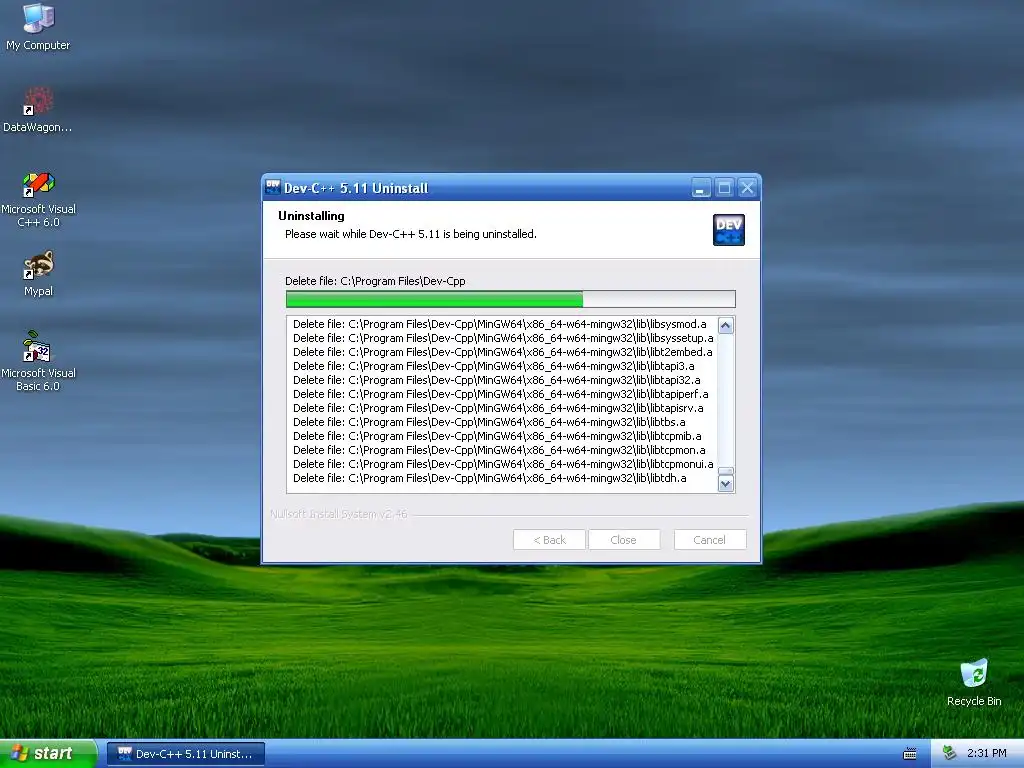Click the scroll down arrow of the log list
The image size is (1024, 768).
(726, 484)
